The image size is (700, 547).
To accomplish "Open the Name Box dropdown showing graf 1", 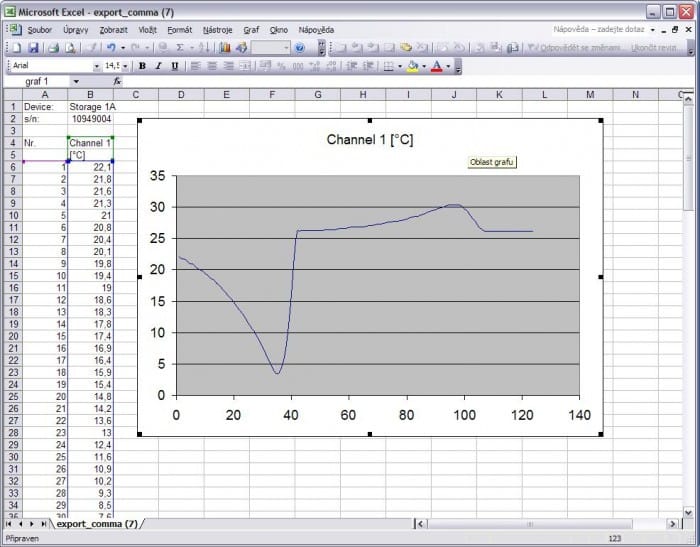I will (76, 81).
